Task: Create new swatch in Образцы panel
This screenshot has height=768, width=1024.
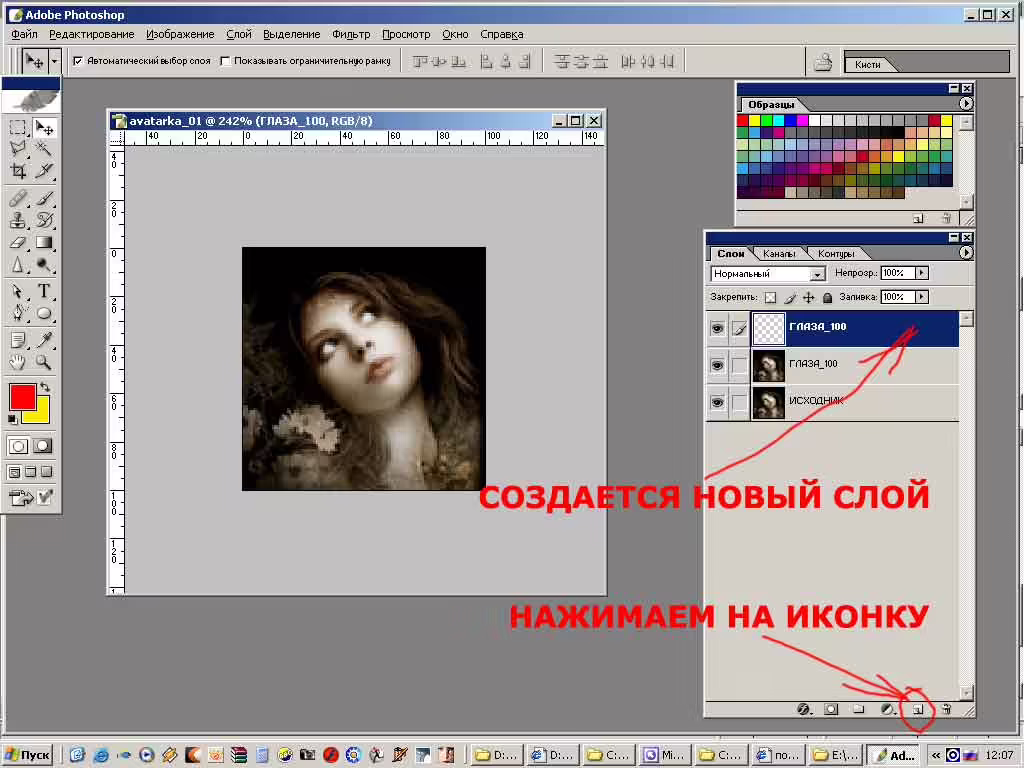Action: click(x=918, y=219)
